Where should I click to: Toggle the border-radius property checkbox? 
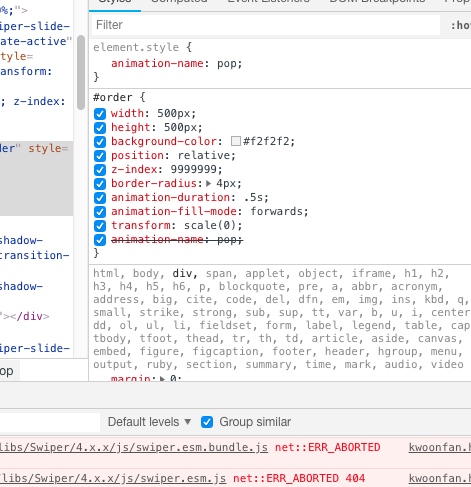(100, 184)
